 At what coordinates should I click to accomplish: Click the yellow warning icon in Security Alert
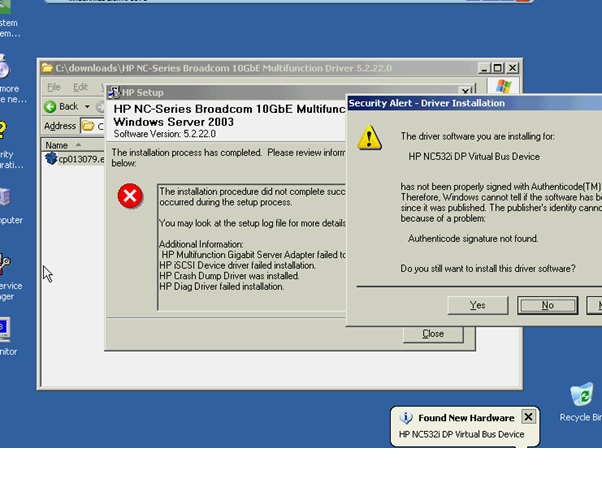click(369, 137)
